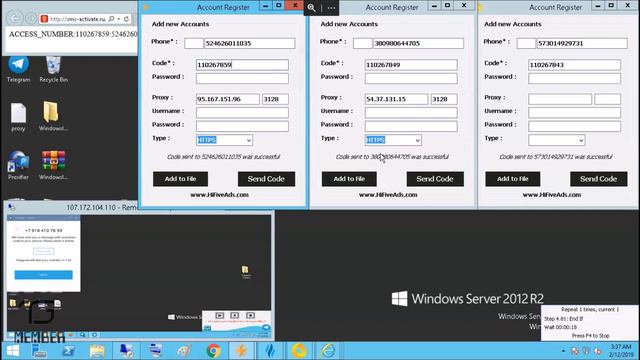Viewport: 640px width, 360px height.
Task: Open Server Manager from the taskbar
Action: 40,351
